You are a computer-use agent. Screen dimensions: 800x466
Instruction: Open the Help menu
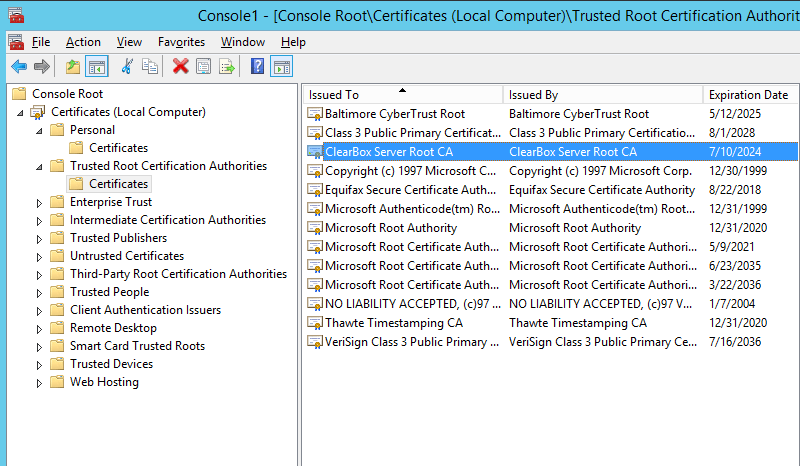(293, 42)
